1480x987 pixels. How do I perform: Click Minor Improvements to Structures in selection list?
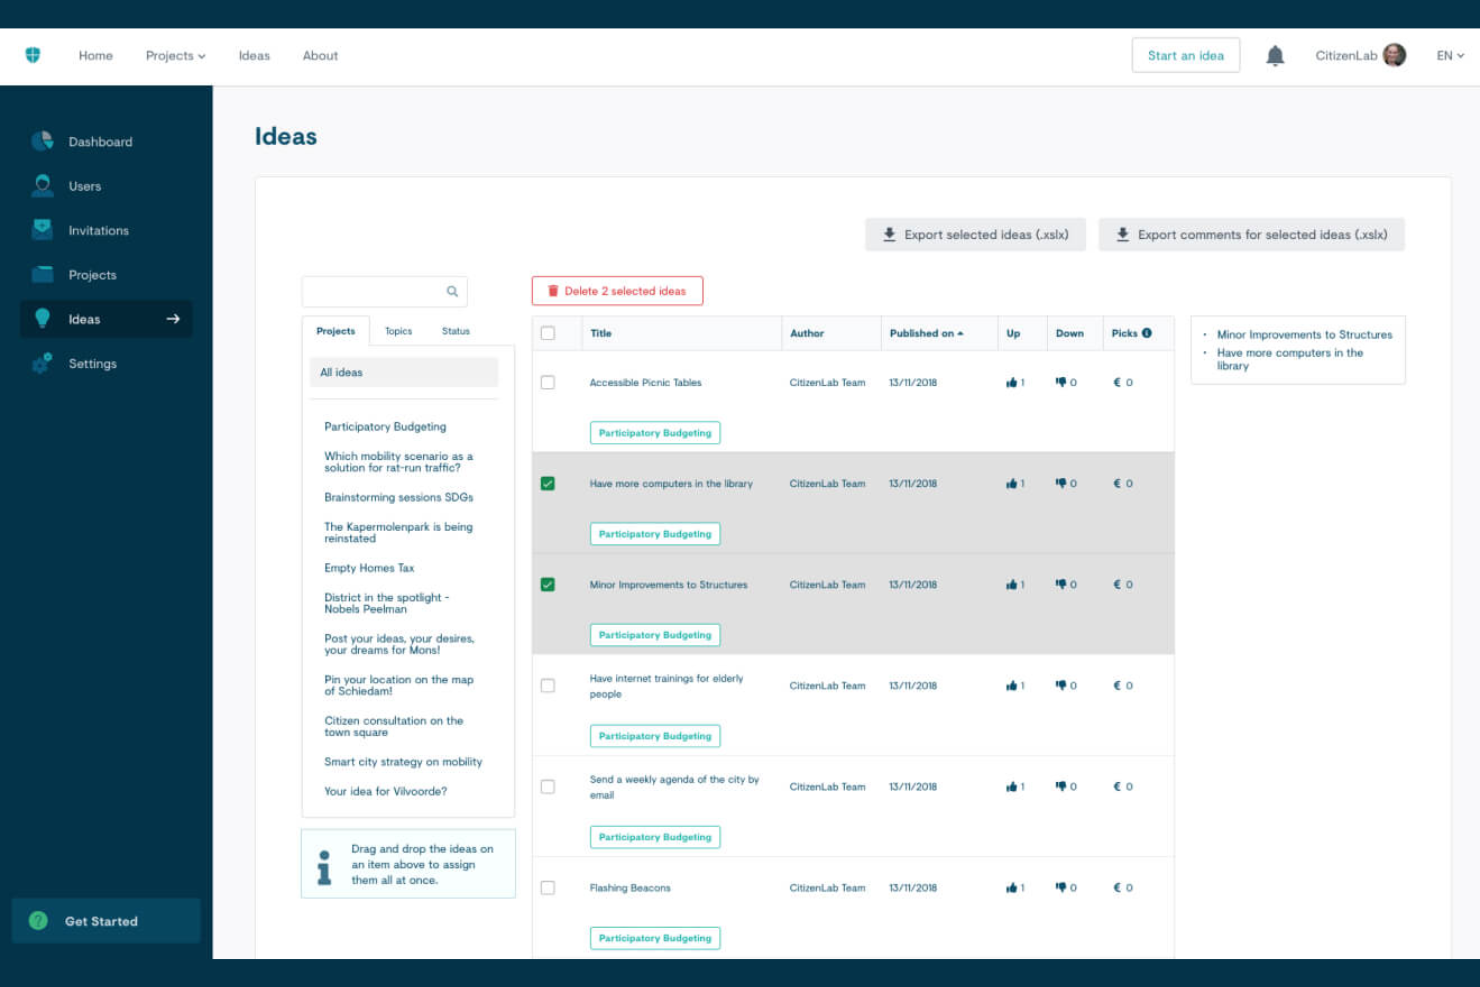click(1304, 335)
